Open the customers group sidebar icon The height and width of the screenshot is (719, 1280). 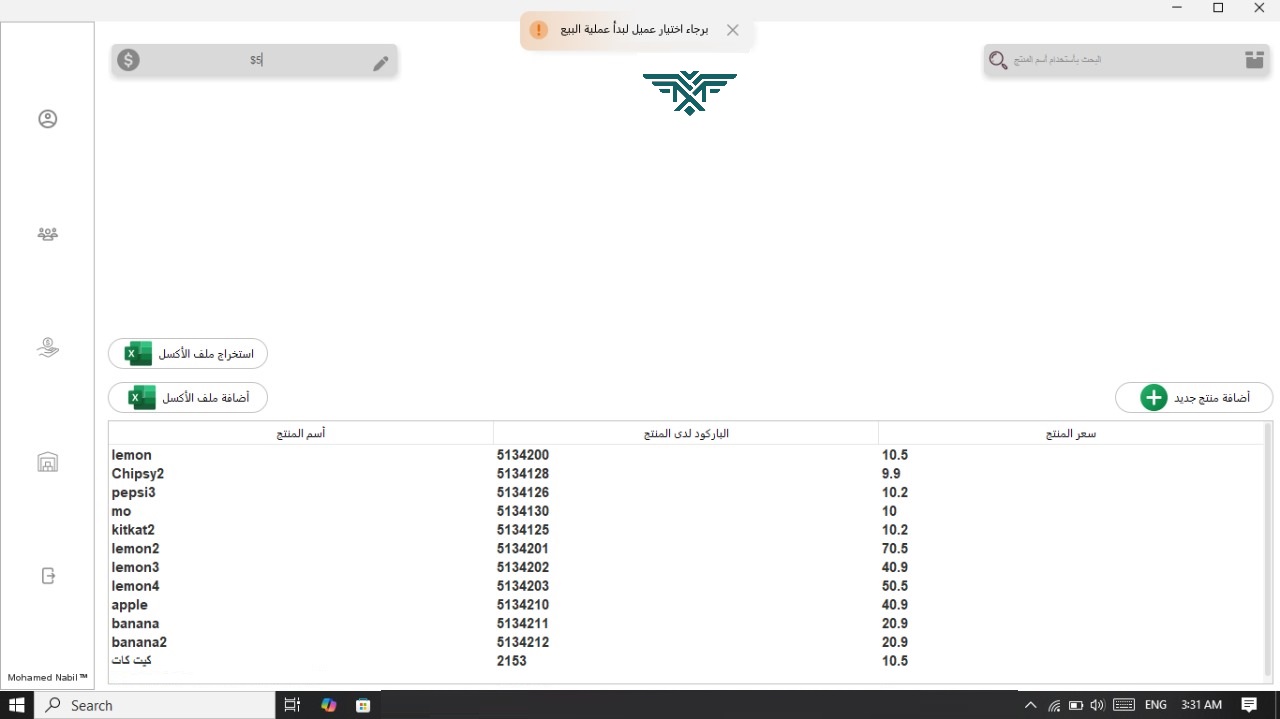(x=47, y=234)
